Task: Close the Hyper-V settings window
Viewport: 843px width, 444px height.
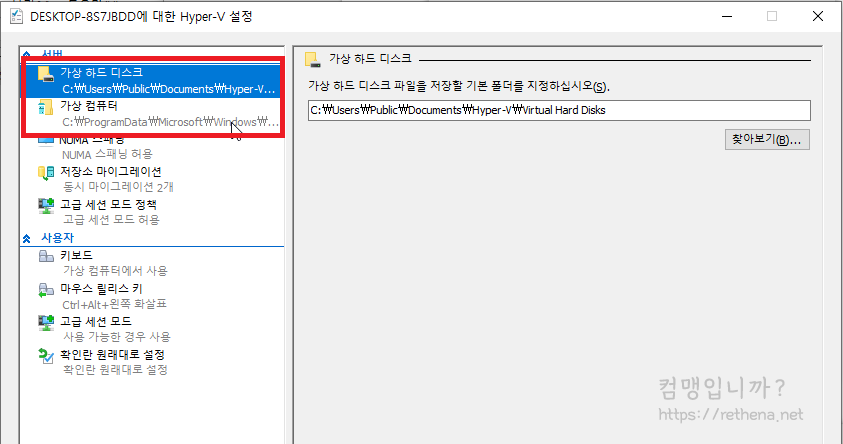Action: point(818,16)
